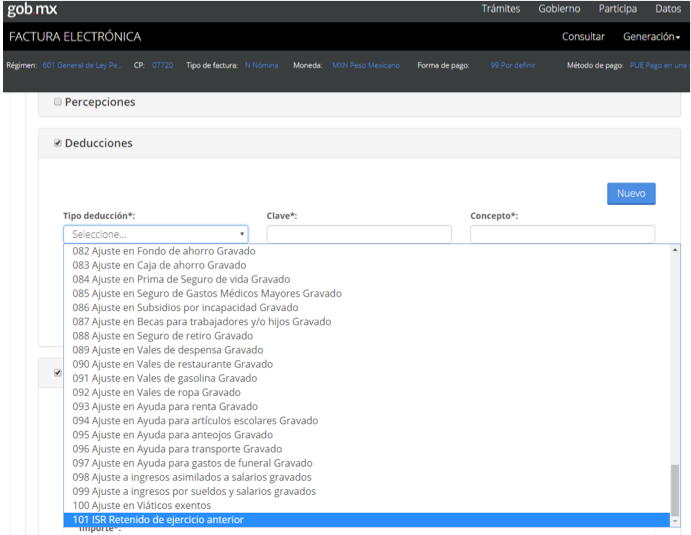This screenshot has width=691, height=535.
Task: Click the CP value 07720
Action: (x=163, y=65)
